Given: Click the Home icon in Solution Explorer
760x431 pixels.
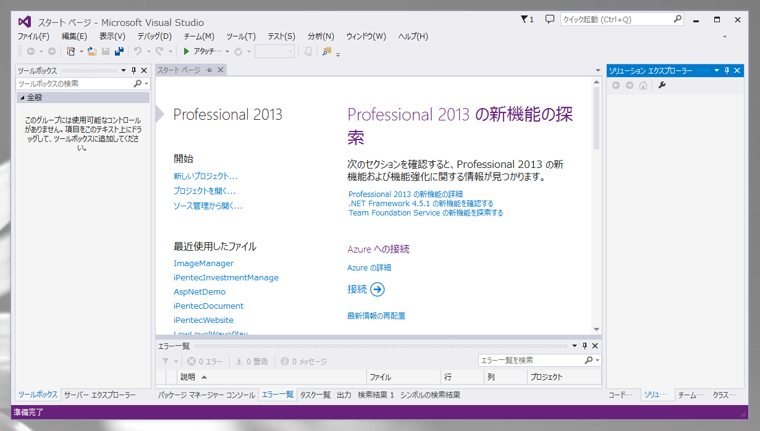Looking at the screenshot, I should click(x=643, y=85).
